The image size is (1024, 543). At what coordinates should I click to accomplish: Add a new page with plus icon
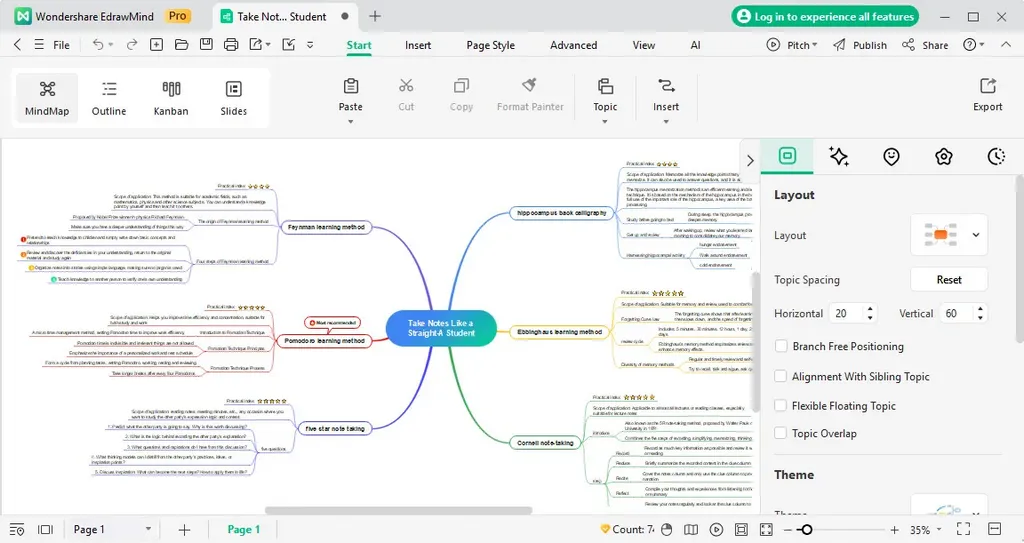184,530
